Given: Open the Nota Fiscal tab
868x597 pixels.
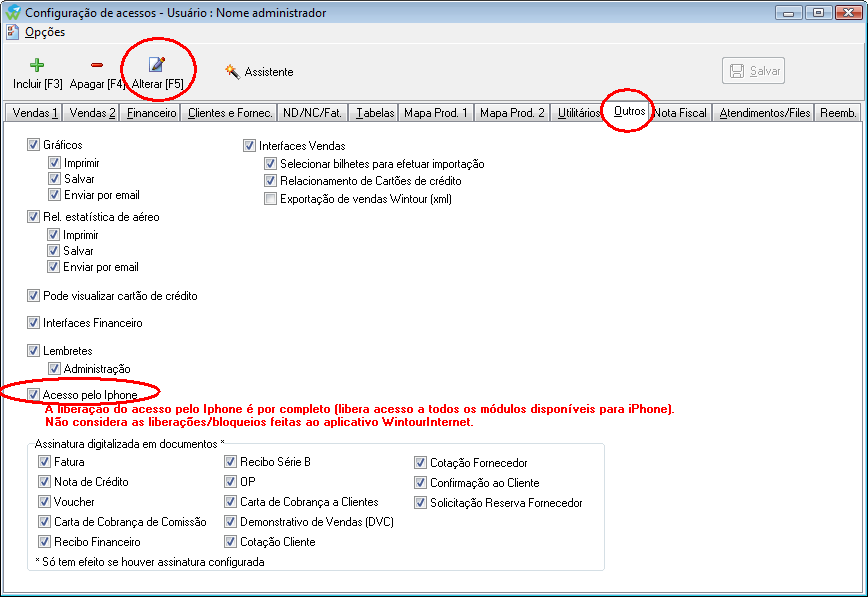Looking at the screenshot, I should (x=680, y=113).
